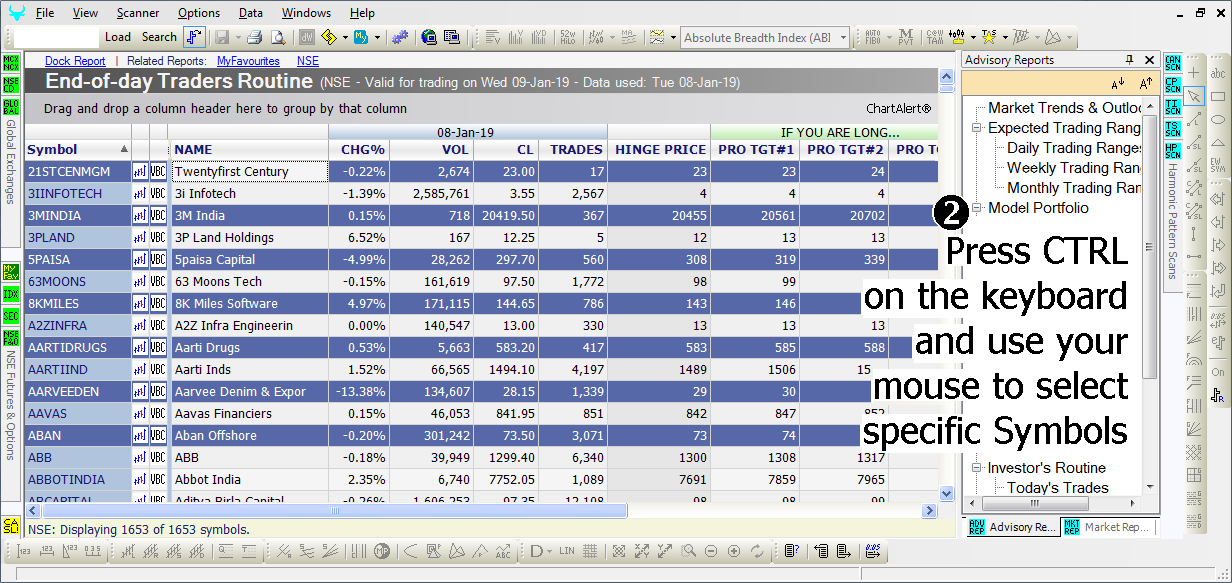Screen dimensions: 1232x583
Task: Open dropdown beside candlestick scanner icon
Action: pyautogui.click(x=973, y=37)
